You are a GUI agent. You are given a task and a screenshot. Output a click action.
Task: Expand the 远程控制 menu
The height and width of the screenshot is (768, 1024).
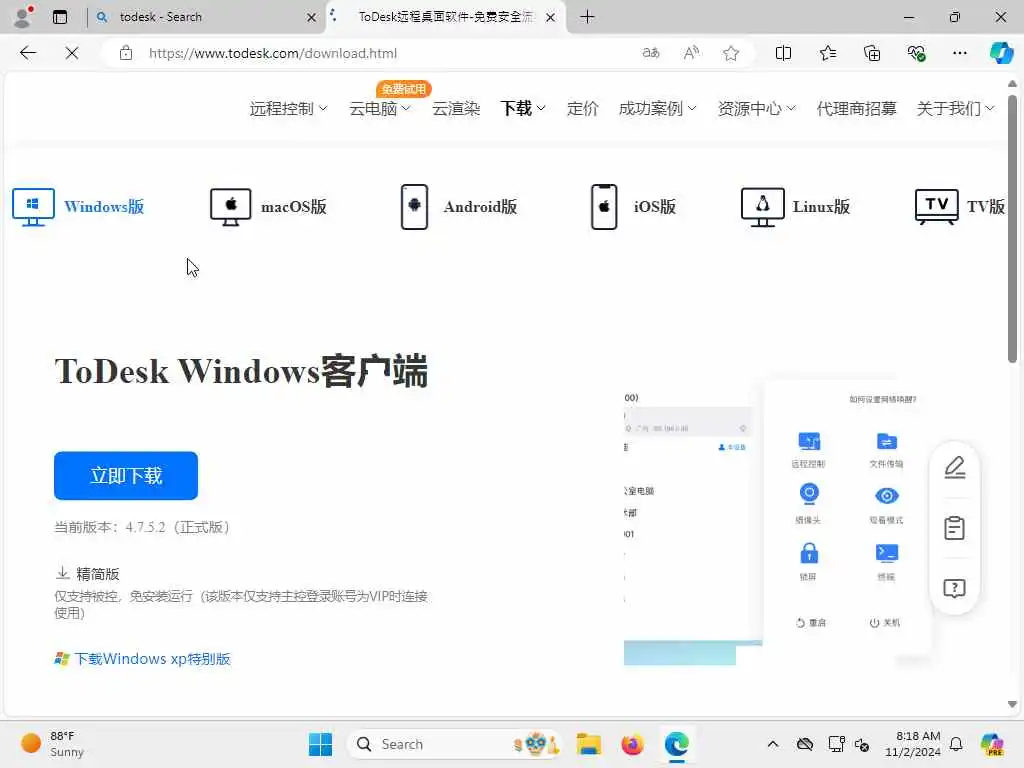click(x=288, y=108)
